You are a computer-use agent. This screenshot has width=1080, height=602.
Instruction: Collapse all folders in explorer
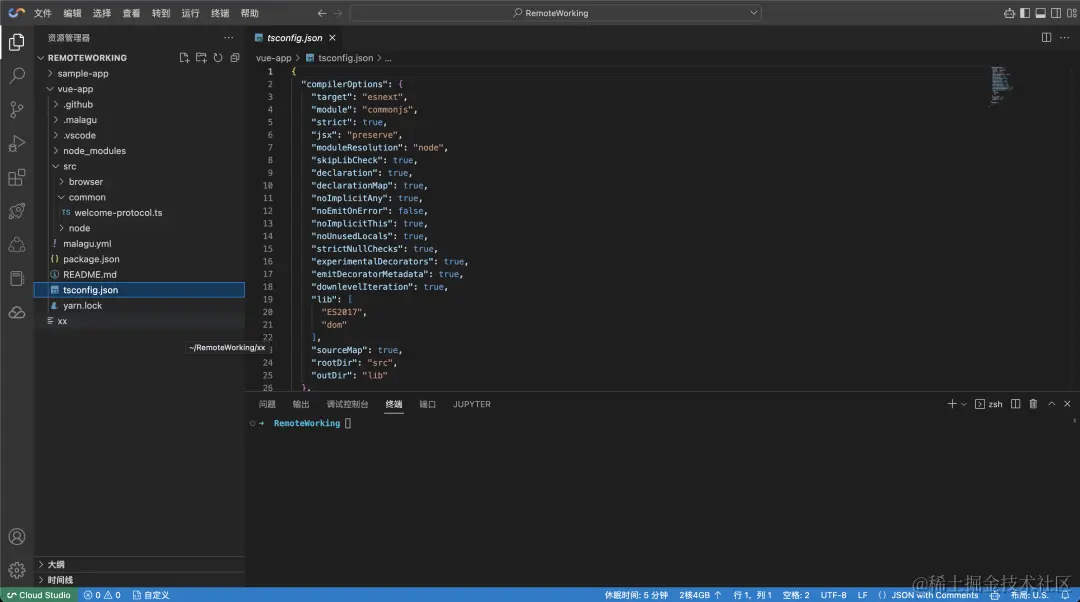(x=235, y=58)
